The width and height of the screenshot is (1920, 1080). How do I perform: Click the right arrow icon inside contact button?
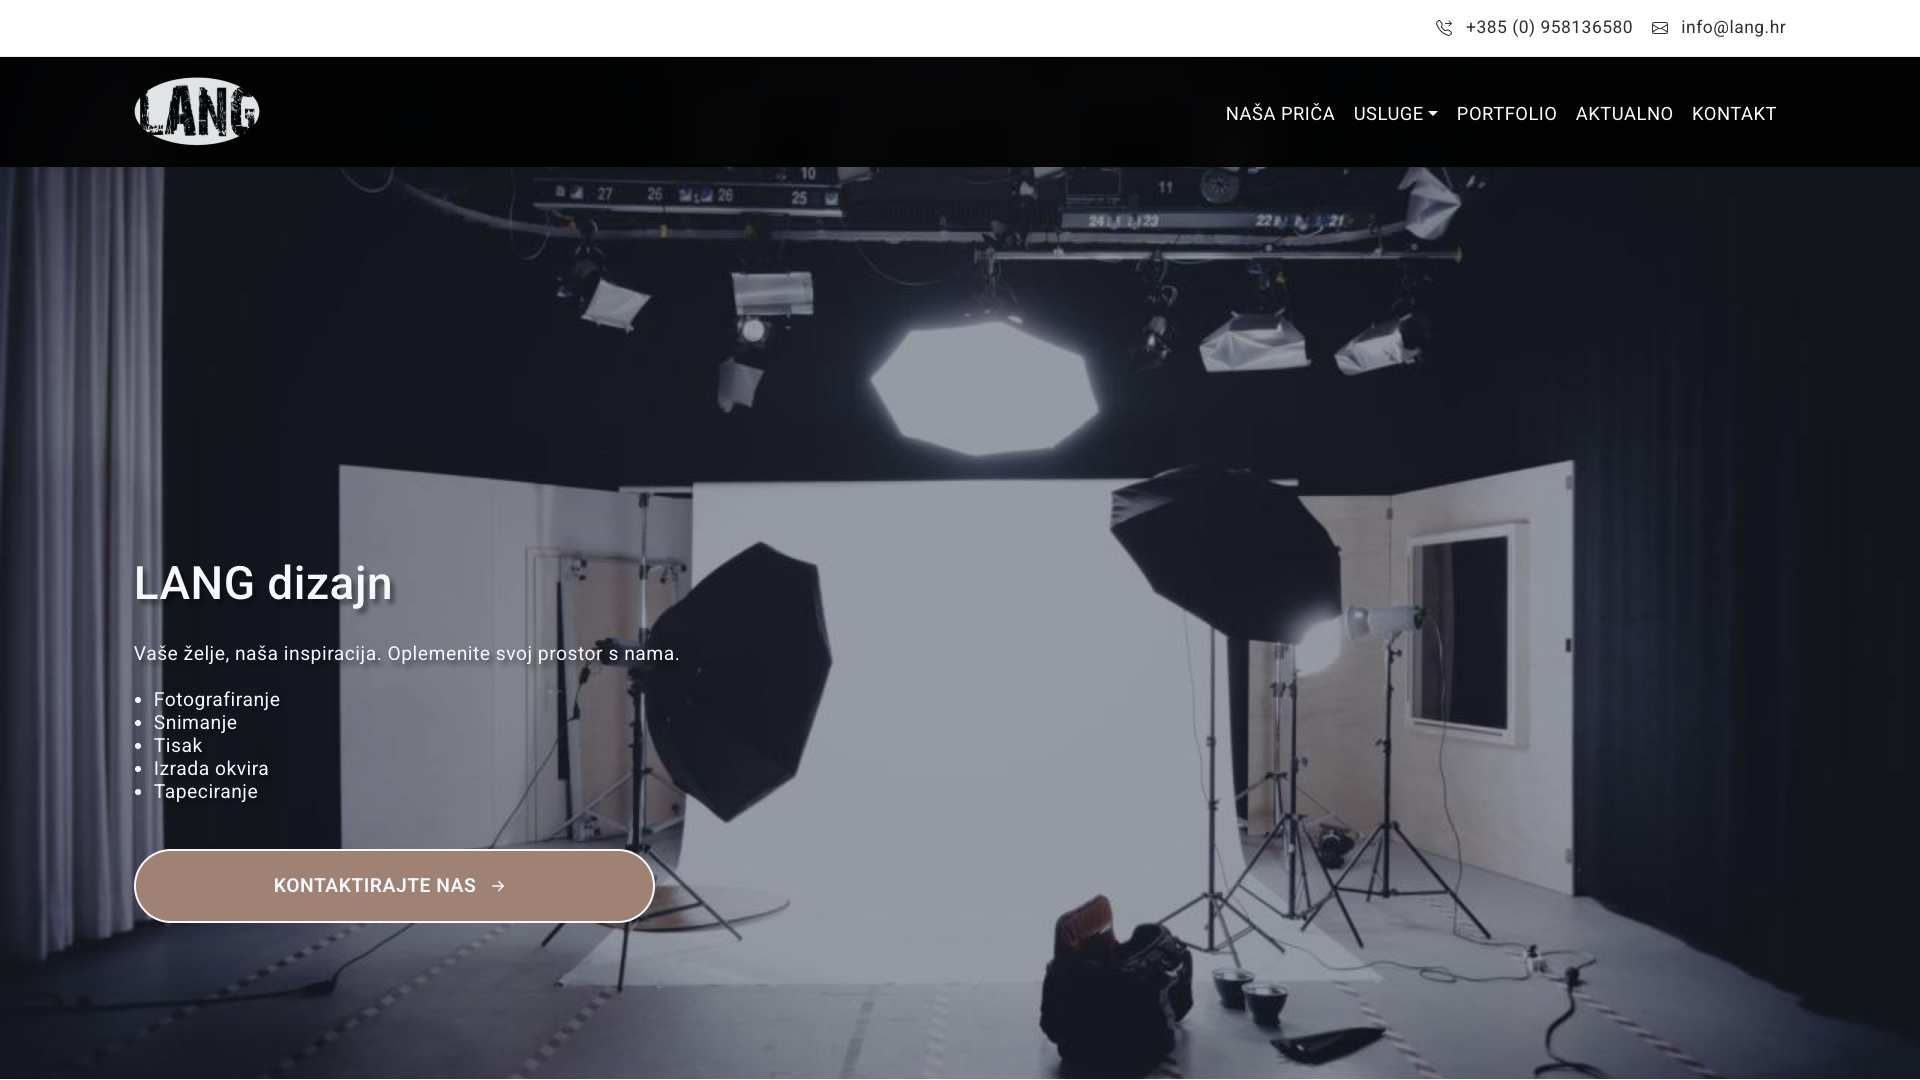point(498,886)
